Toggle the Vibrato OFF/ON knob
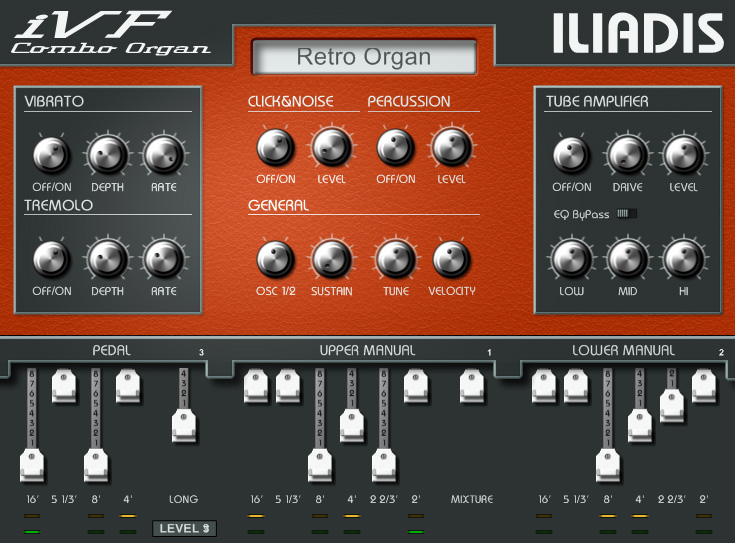 (52, 155)
